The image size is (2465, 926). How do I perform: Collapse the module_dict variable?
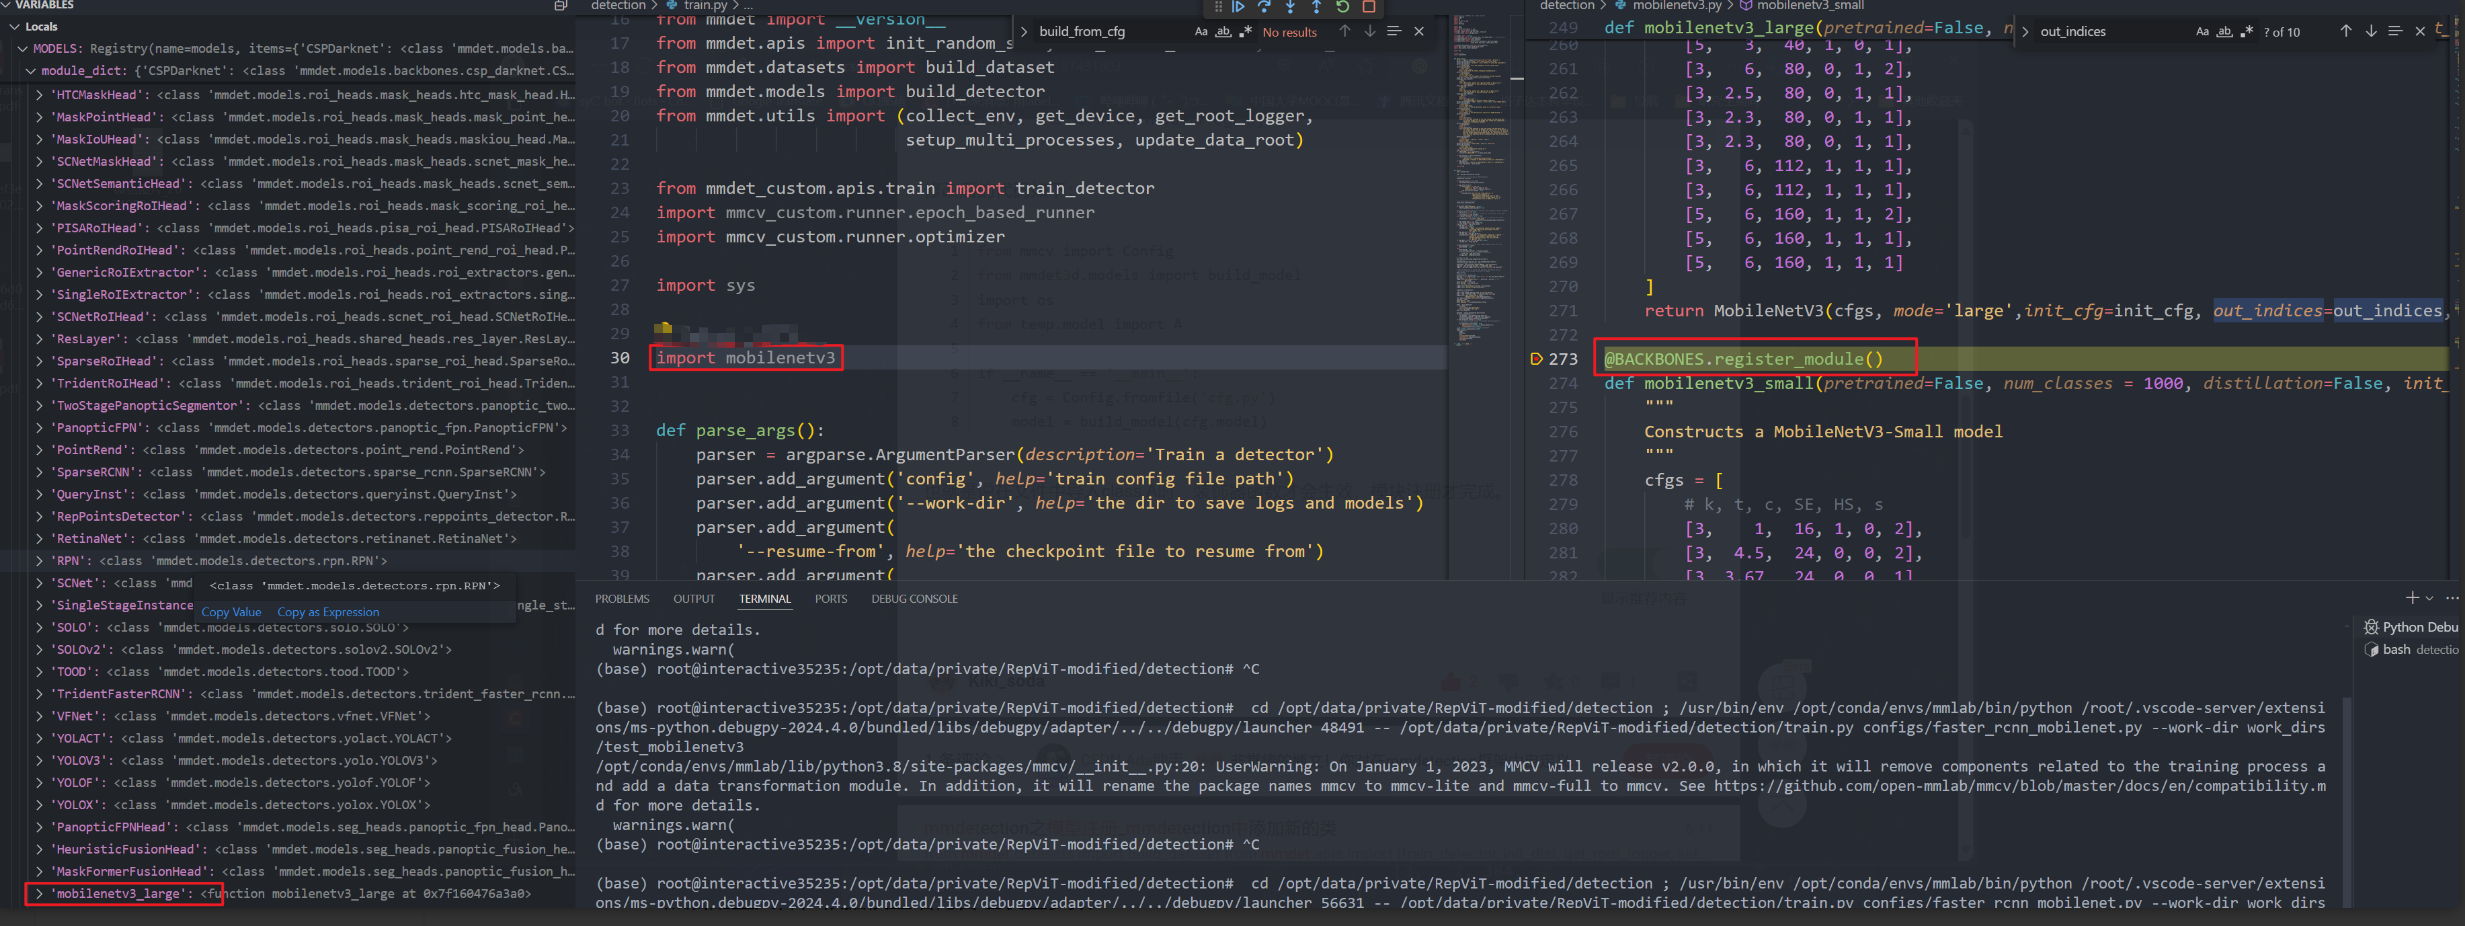click(x=31, y=71)
